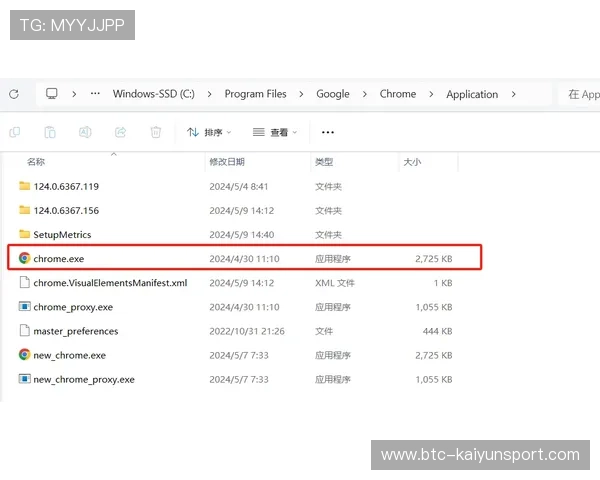Click XML 文件 type cell
This screenshot has width=600, height=480.
tap(335, 283)
